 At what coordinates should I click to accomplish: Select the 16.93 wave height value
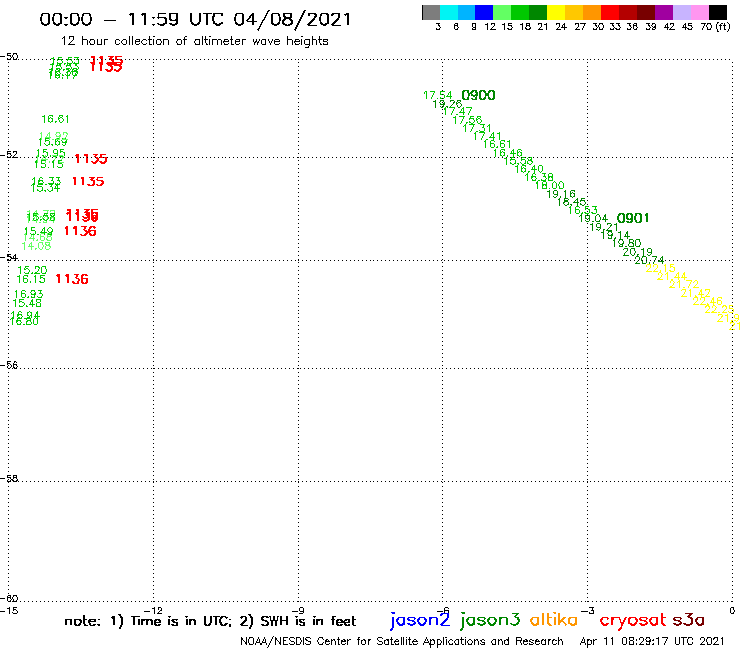coord(28,294)
